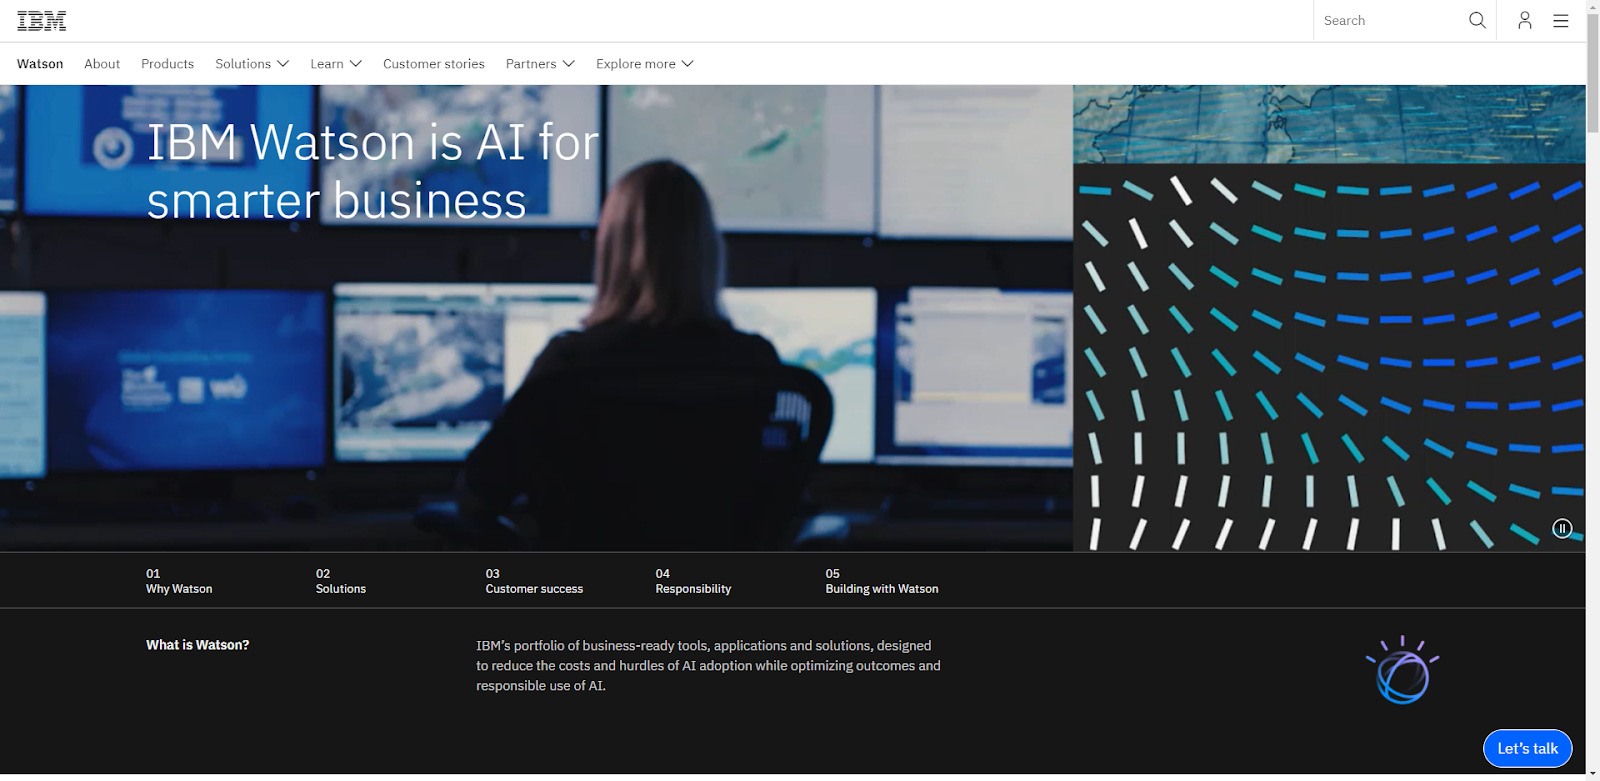
Task: Expand the Partners dropdown
Action: [x=540, y=64]
